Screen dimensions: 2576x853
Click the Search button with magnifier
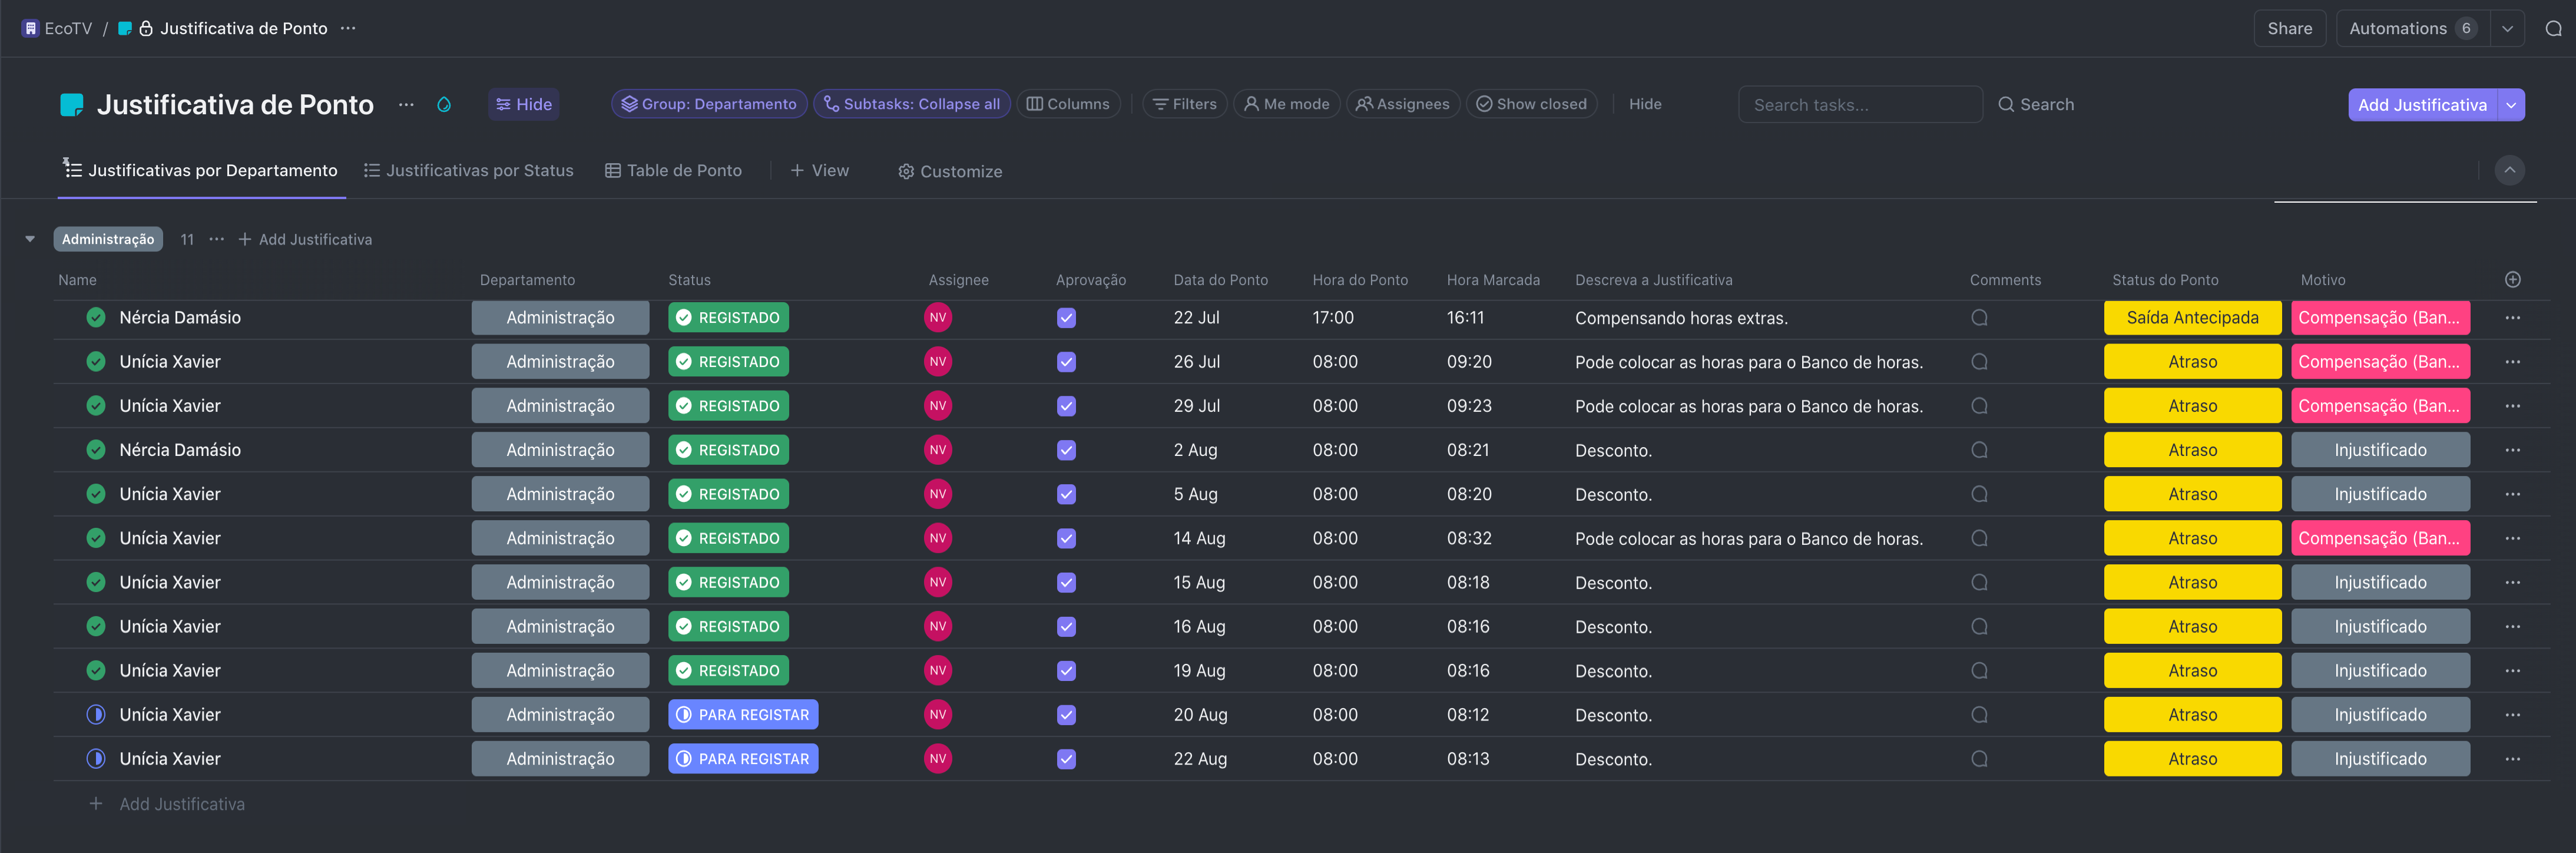[x=2036, y=104]
